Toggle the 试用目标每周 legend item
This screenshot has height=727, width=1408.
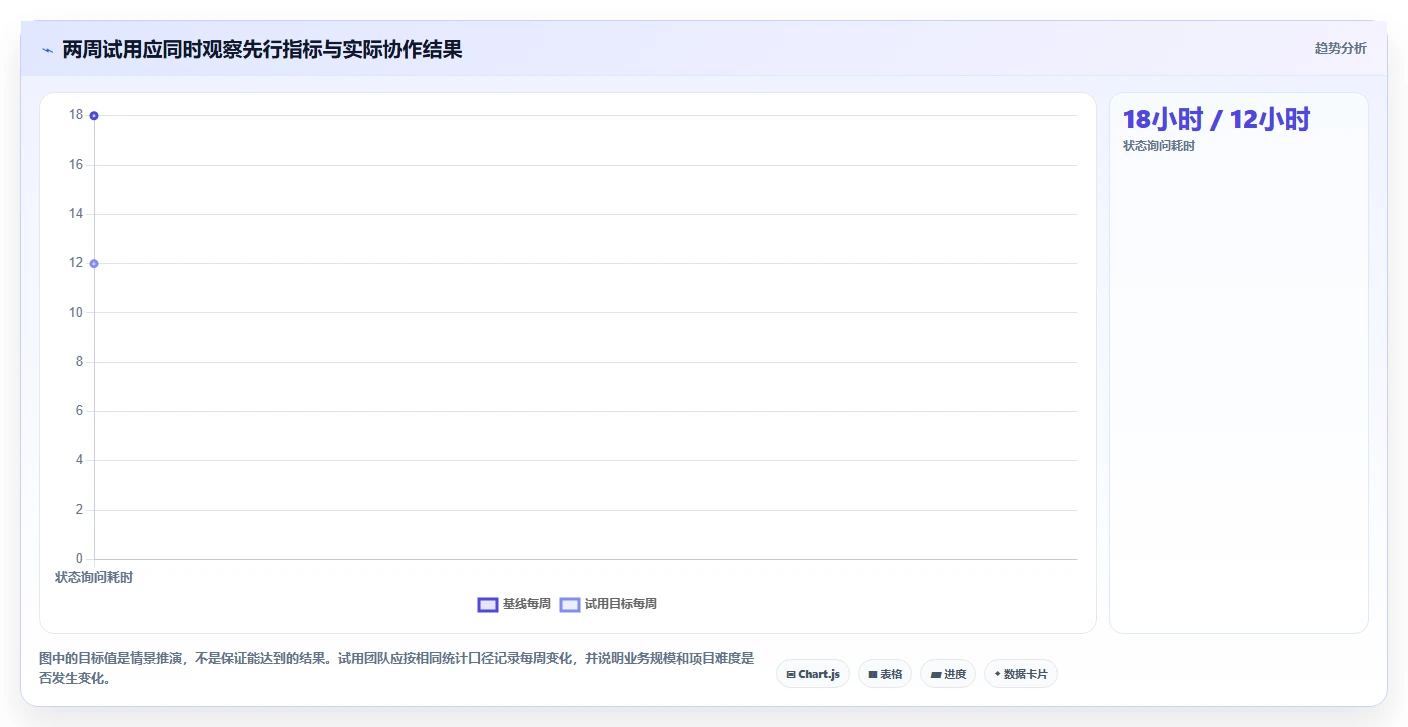coord(608,604)
